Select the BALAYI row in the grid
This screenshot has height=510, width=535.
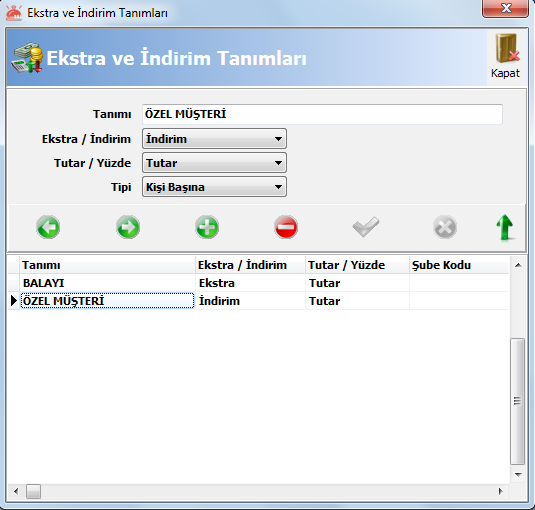point(259,283)
